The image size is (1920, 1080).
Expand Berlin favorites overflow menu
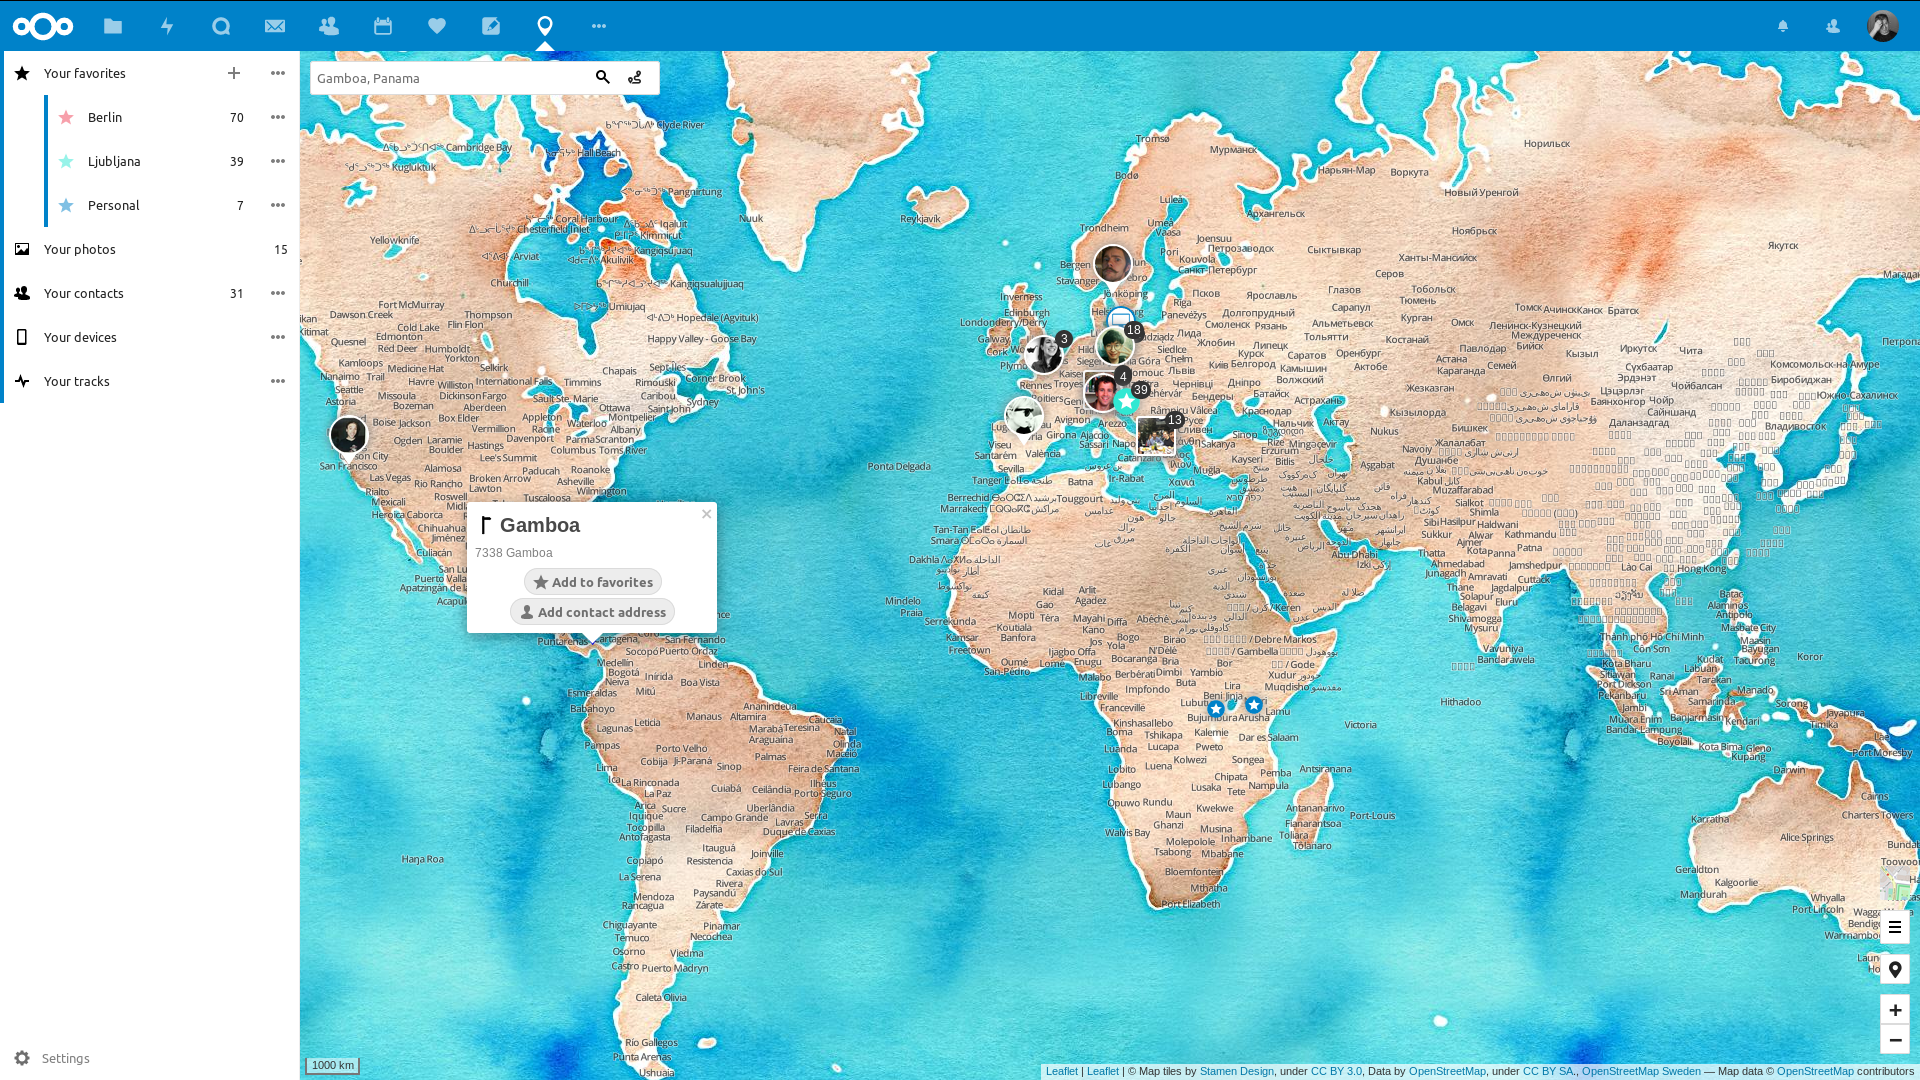click(x=278, y=117)
